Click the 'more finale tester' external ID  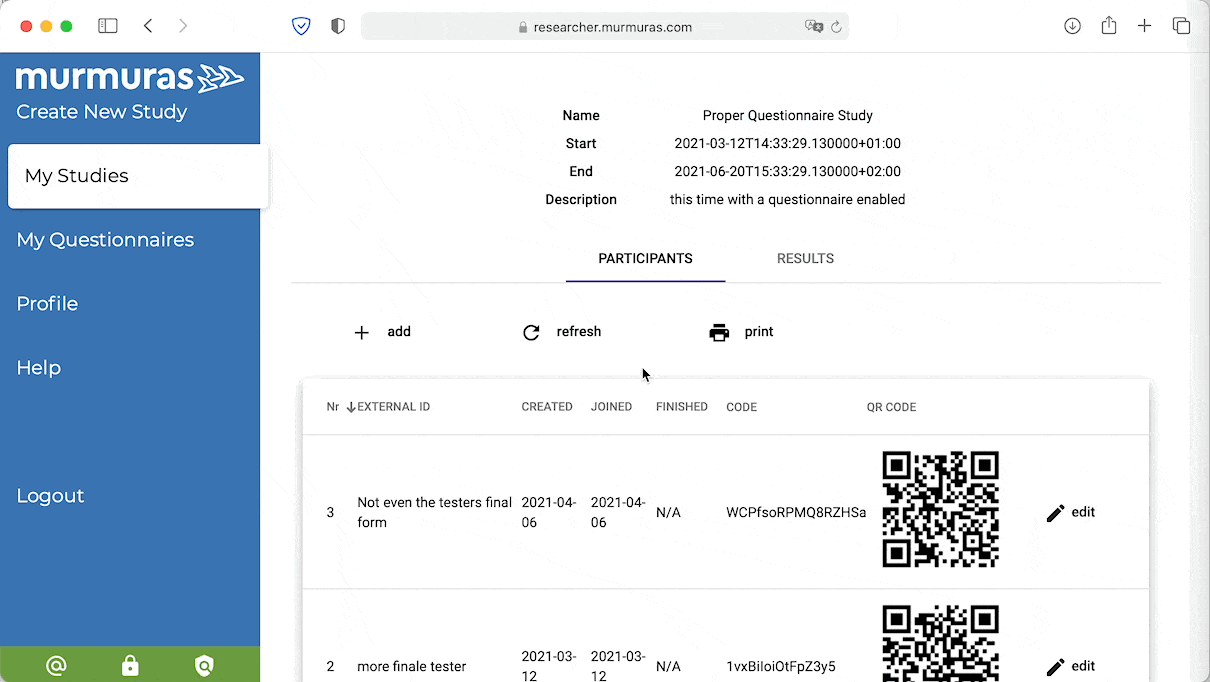pos(412,667)
